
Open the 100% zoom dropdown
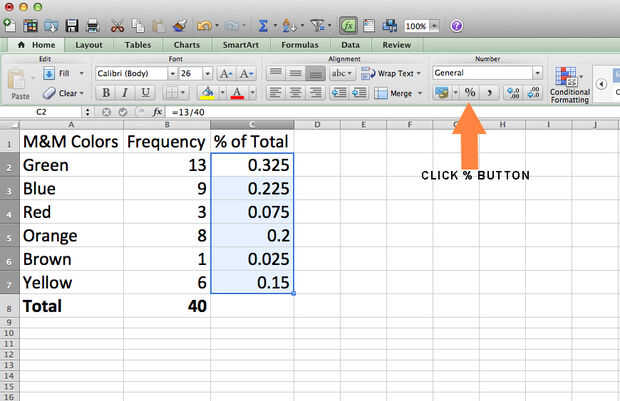coord(434,26)
